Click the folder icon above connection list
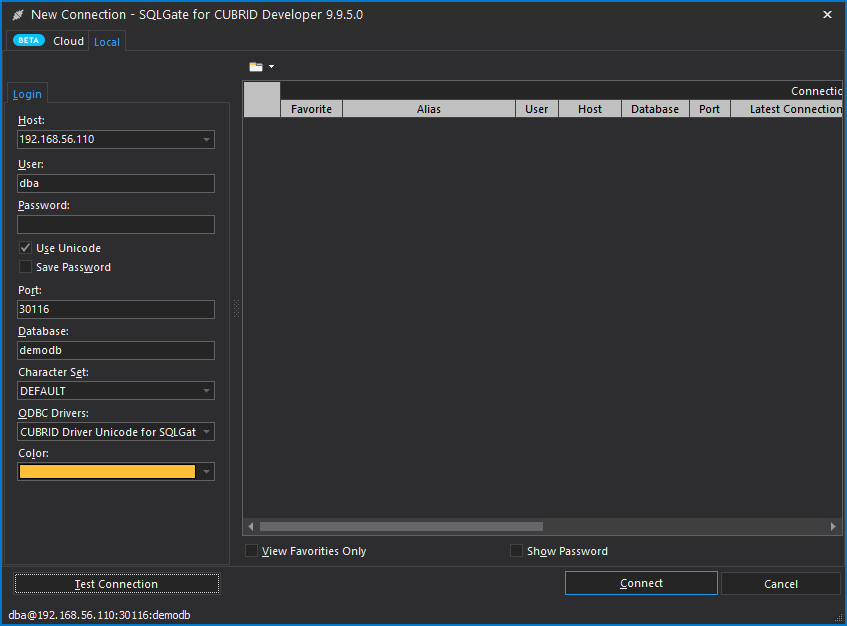 256,67
